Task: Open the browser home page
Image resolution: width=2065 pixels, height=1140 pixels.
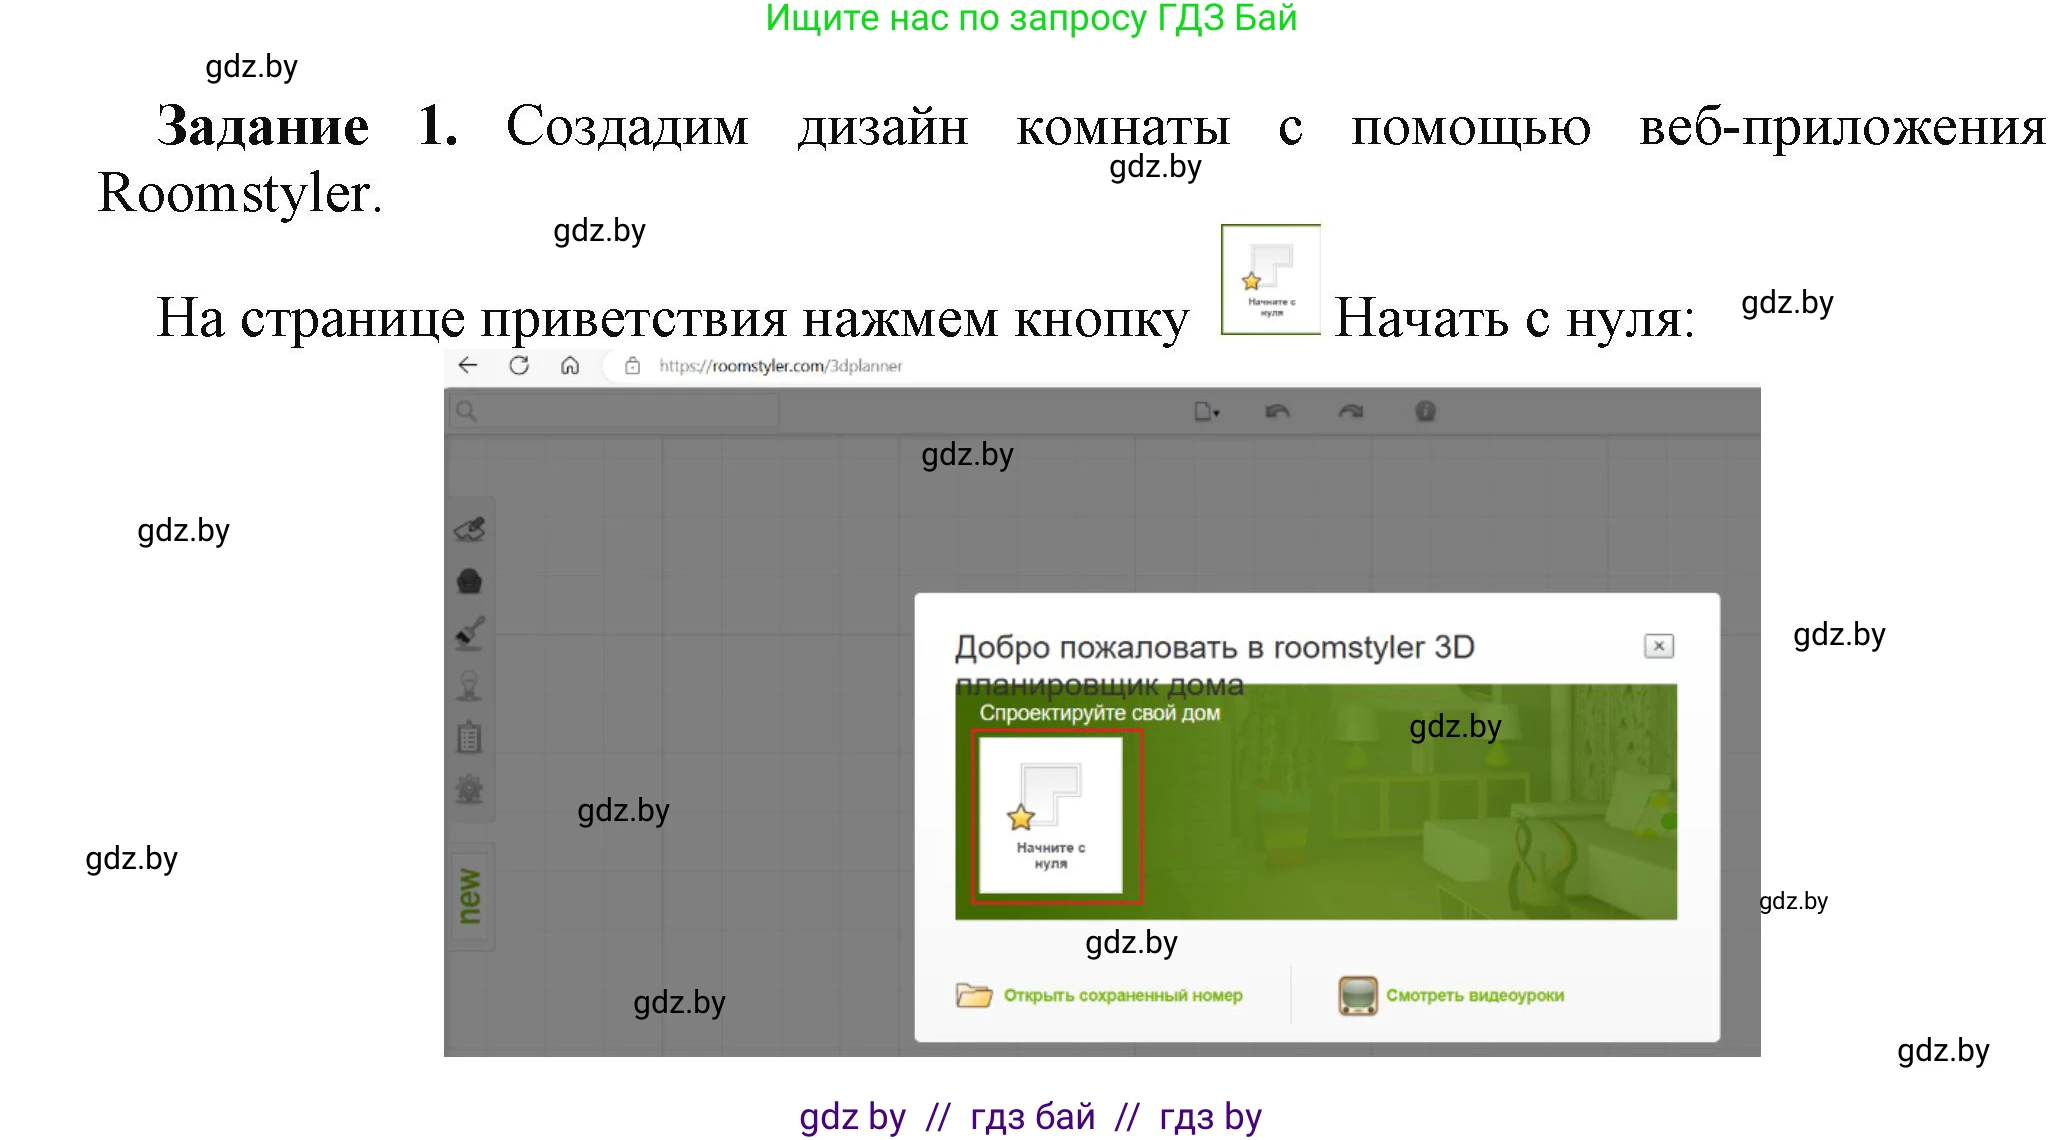Action: pyautogui.click(x=570, y=366)
